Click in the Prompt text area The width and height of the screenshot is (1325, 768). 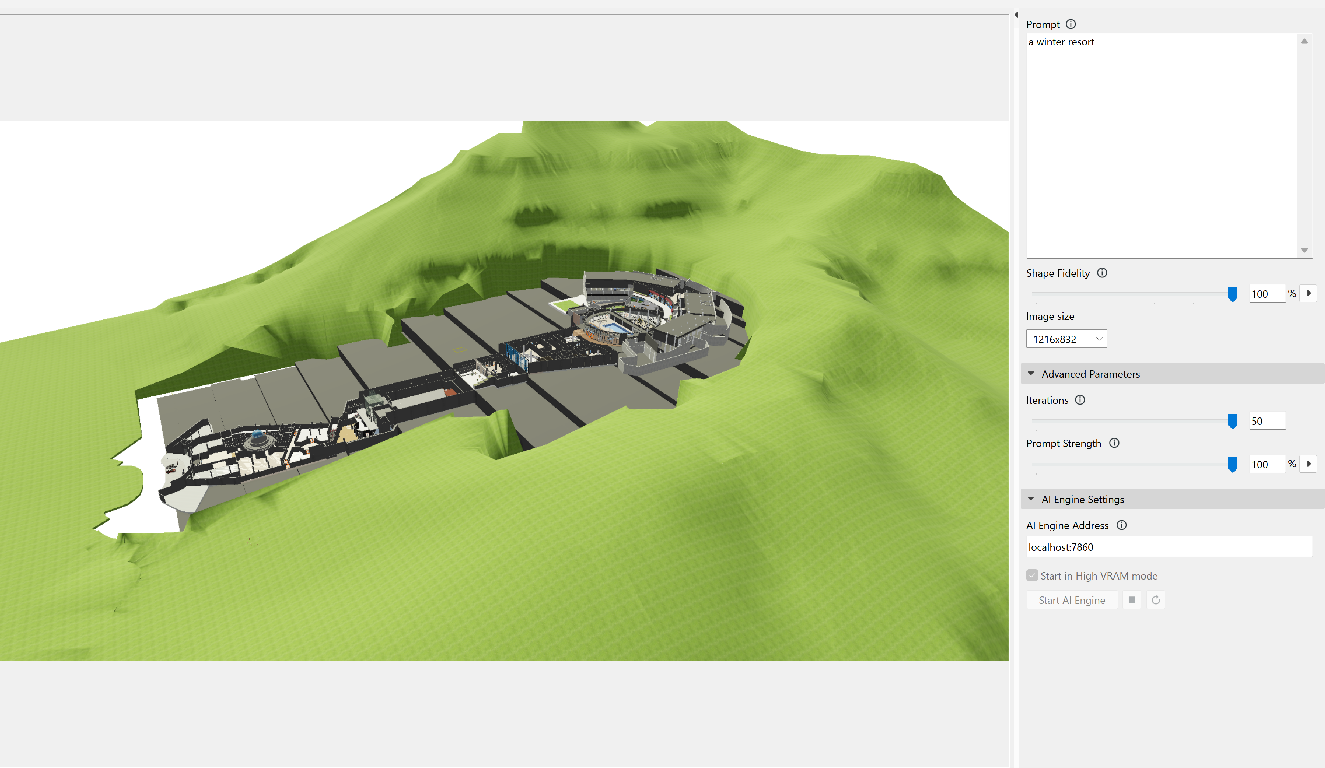tap(1162, 145)
